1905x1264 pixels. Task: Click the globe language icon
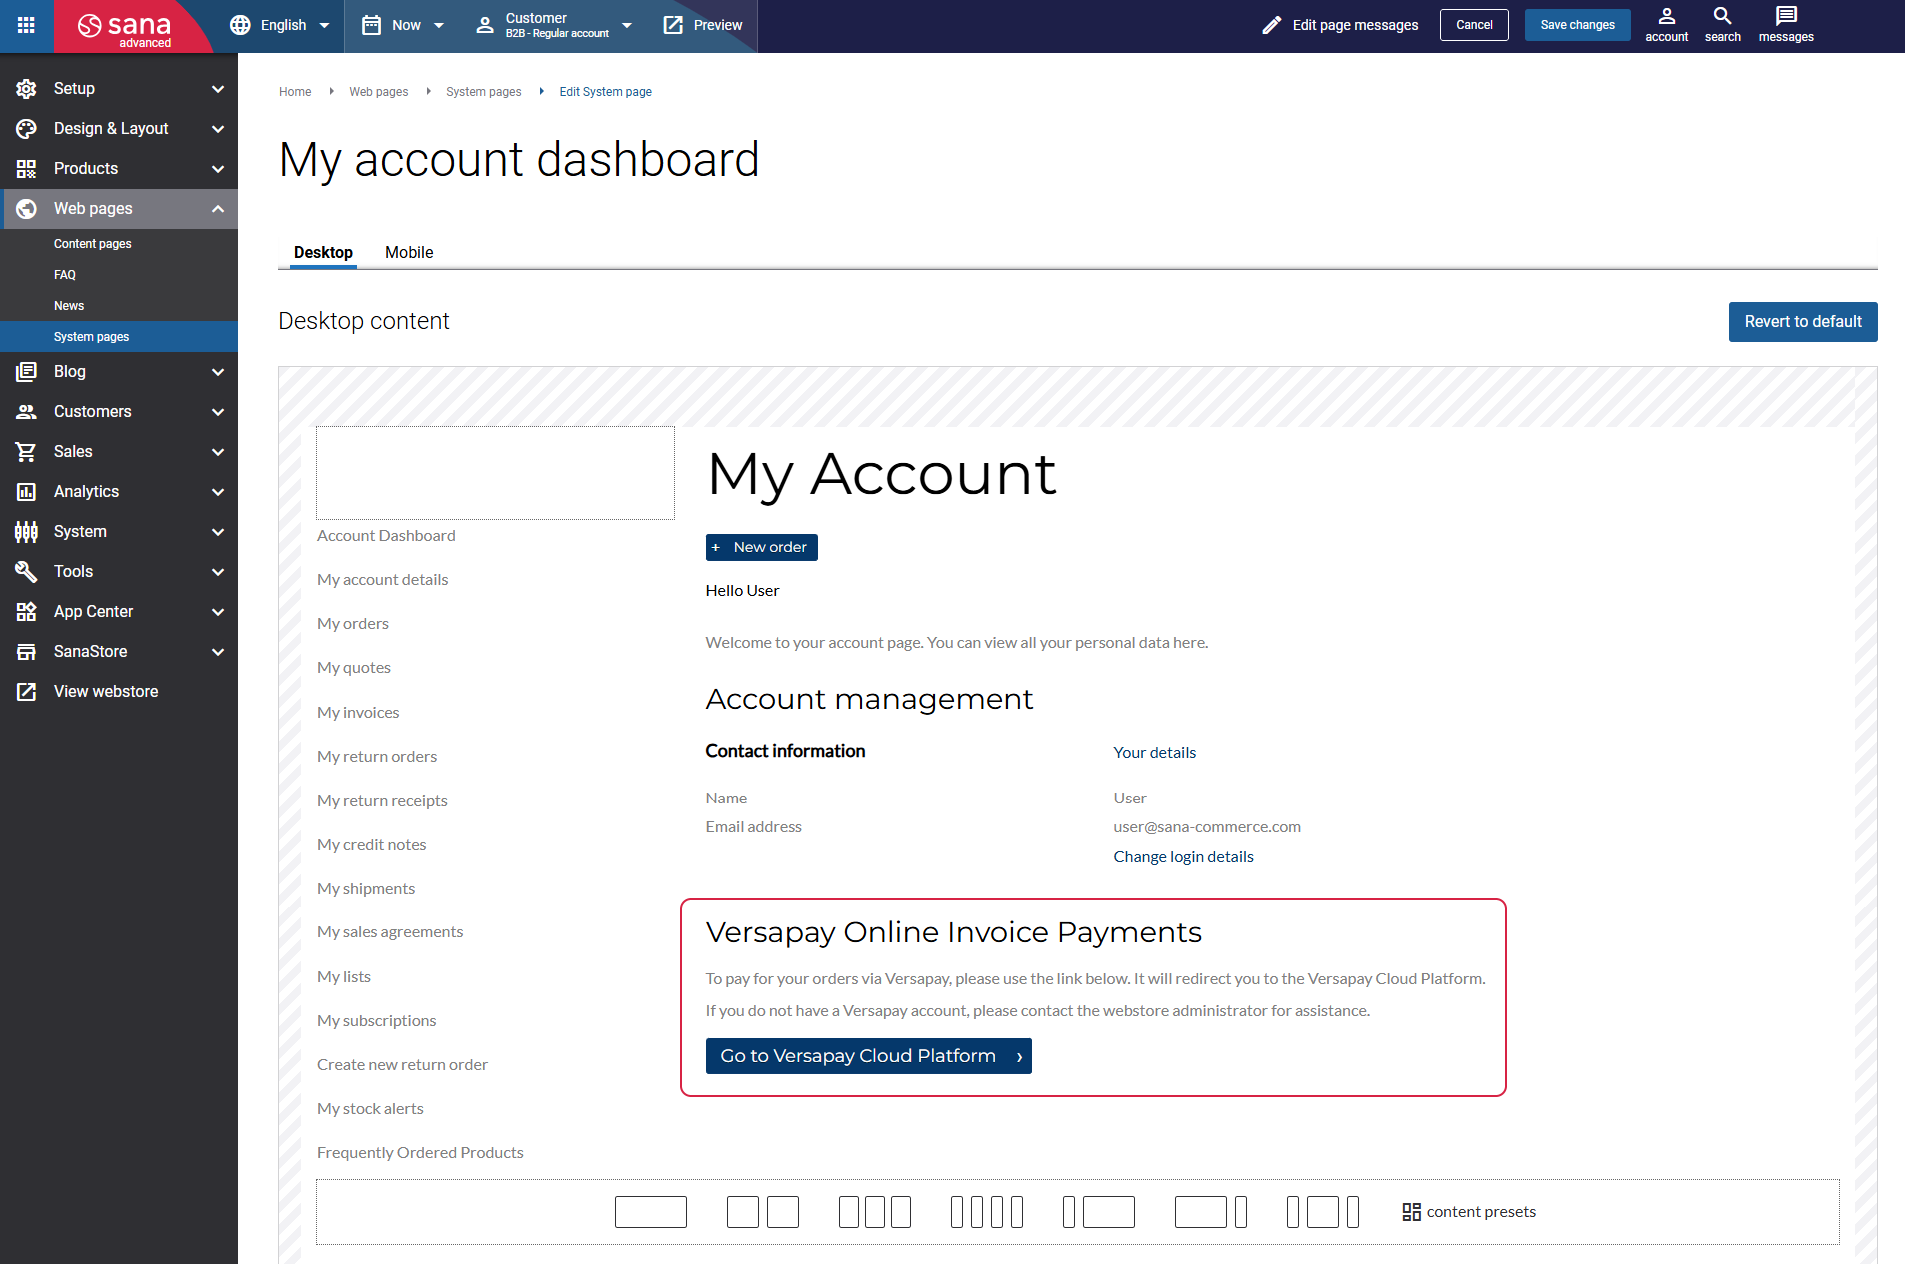(x=240, y=25)
